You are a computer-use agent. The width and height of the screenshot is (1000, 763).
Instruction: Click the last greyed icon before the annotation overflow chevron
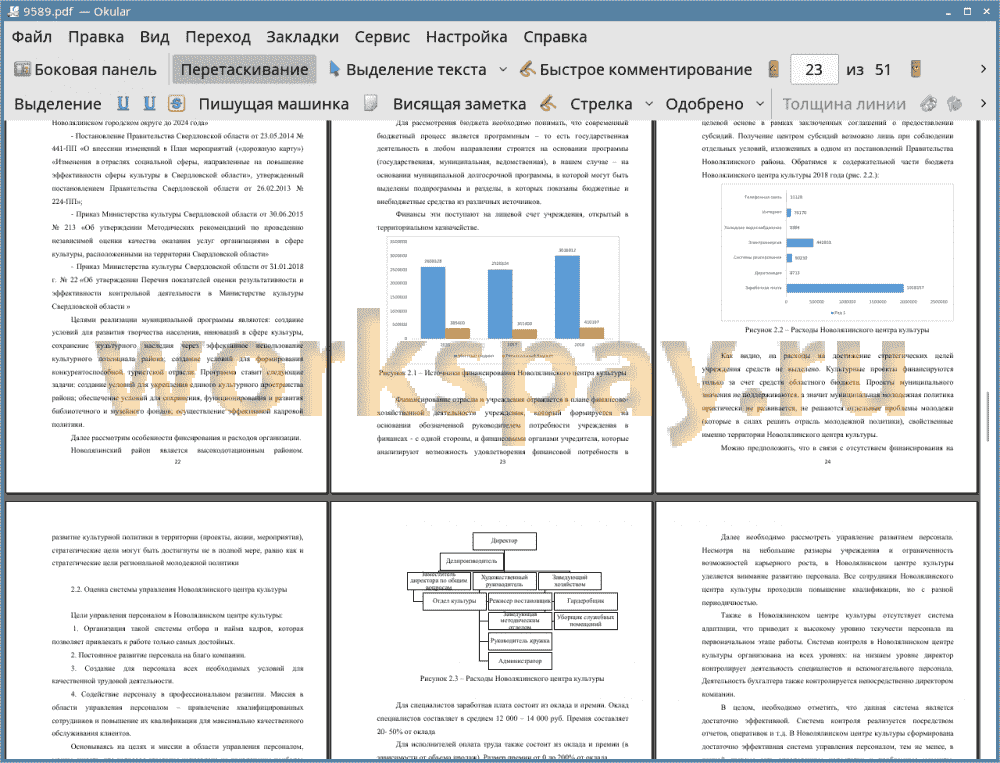pos(954,103)
